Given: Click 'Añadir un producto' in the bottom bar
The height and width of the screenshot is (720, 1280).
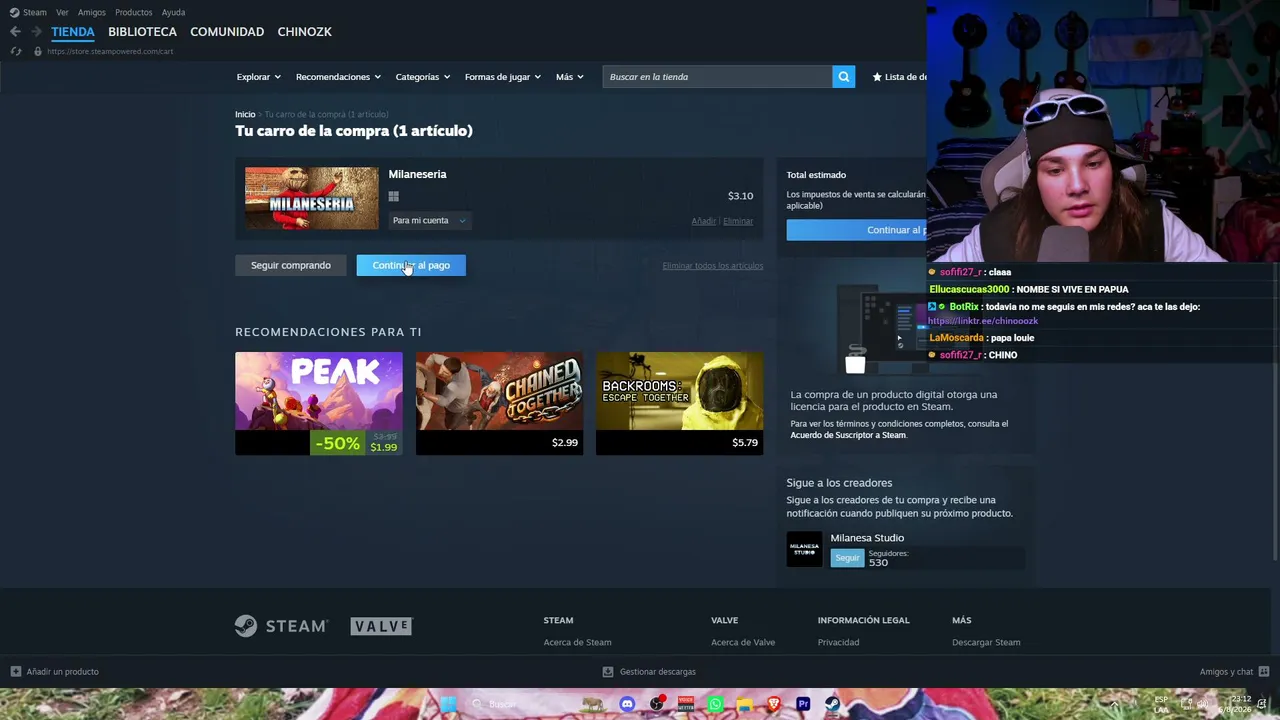Looking at the screenshot, I should 54,672.
